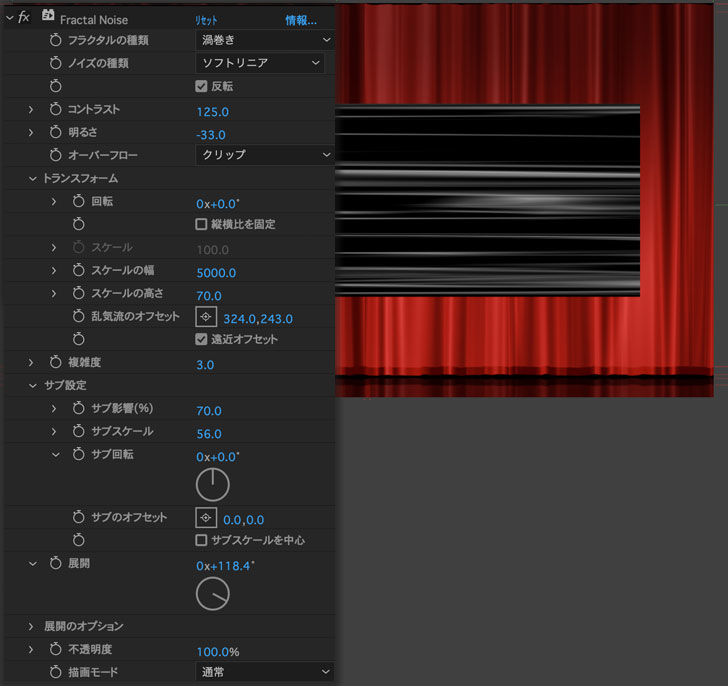Check the サブスケールを中心 checkbox
728x686 pixels.
coord(201,540)
